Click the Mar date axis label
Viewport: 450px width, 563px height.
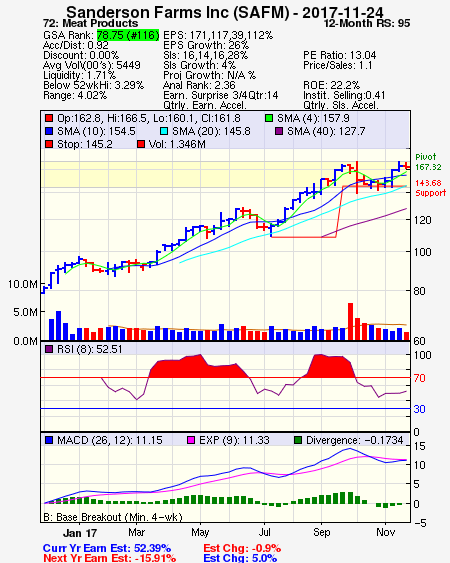pos(136,532)
